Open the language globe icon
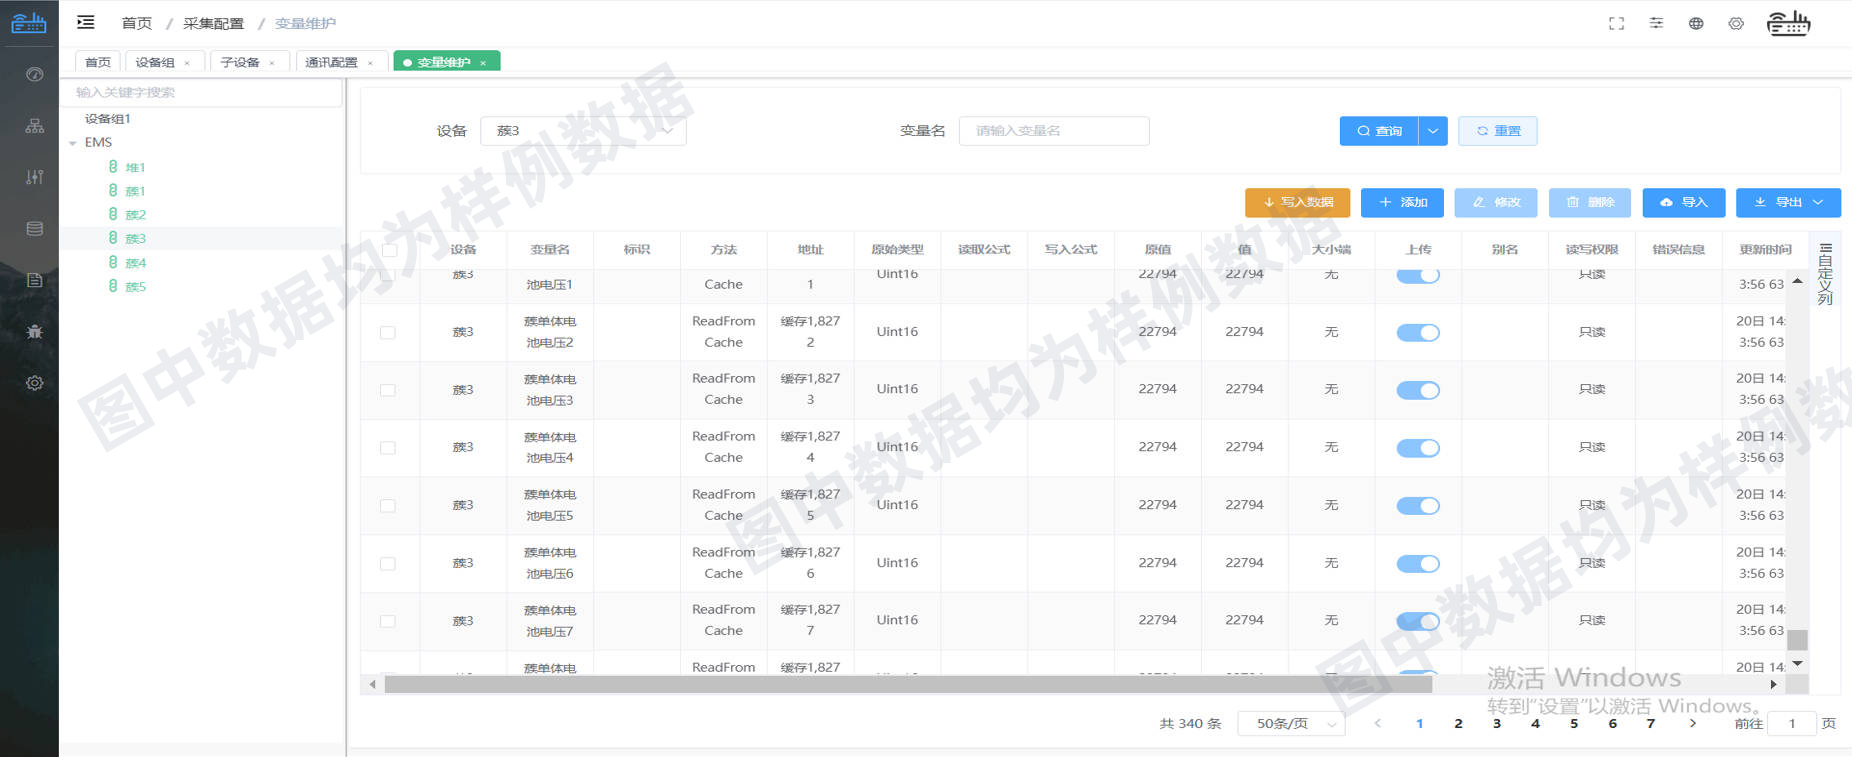The width and height of the screenshot is (1852, 757). [x=1696, y=23]
